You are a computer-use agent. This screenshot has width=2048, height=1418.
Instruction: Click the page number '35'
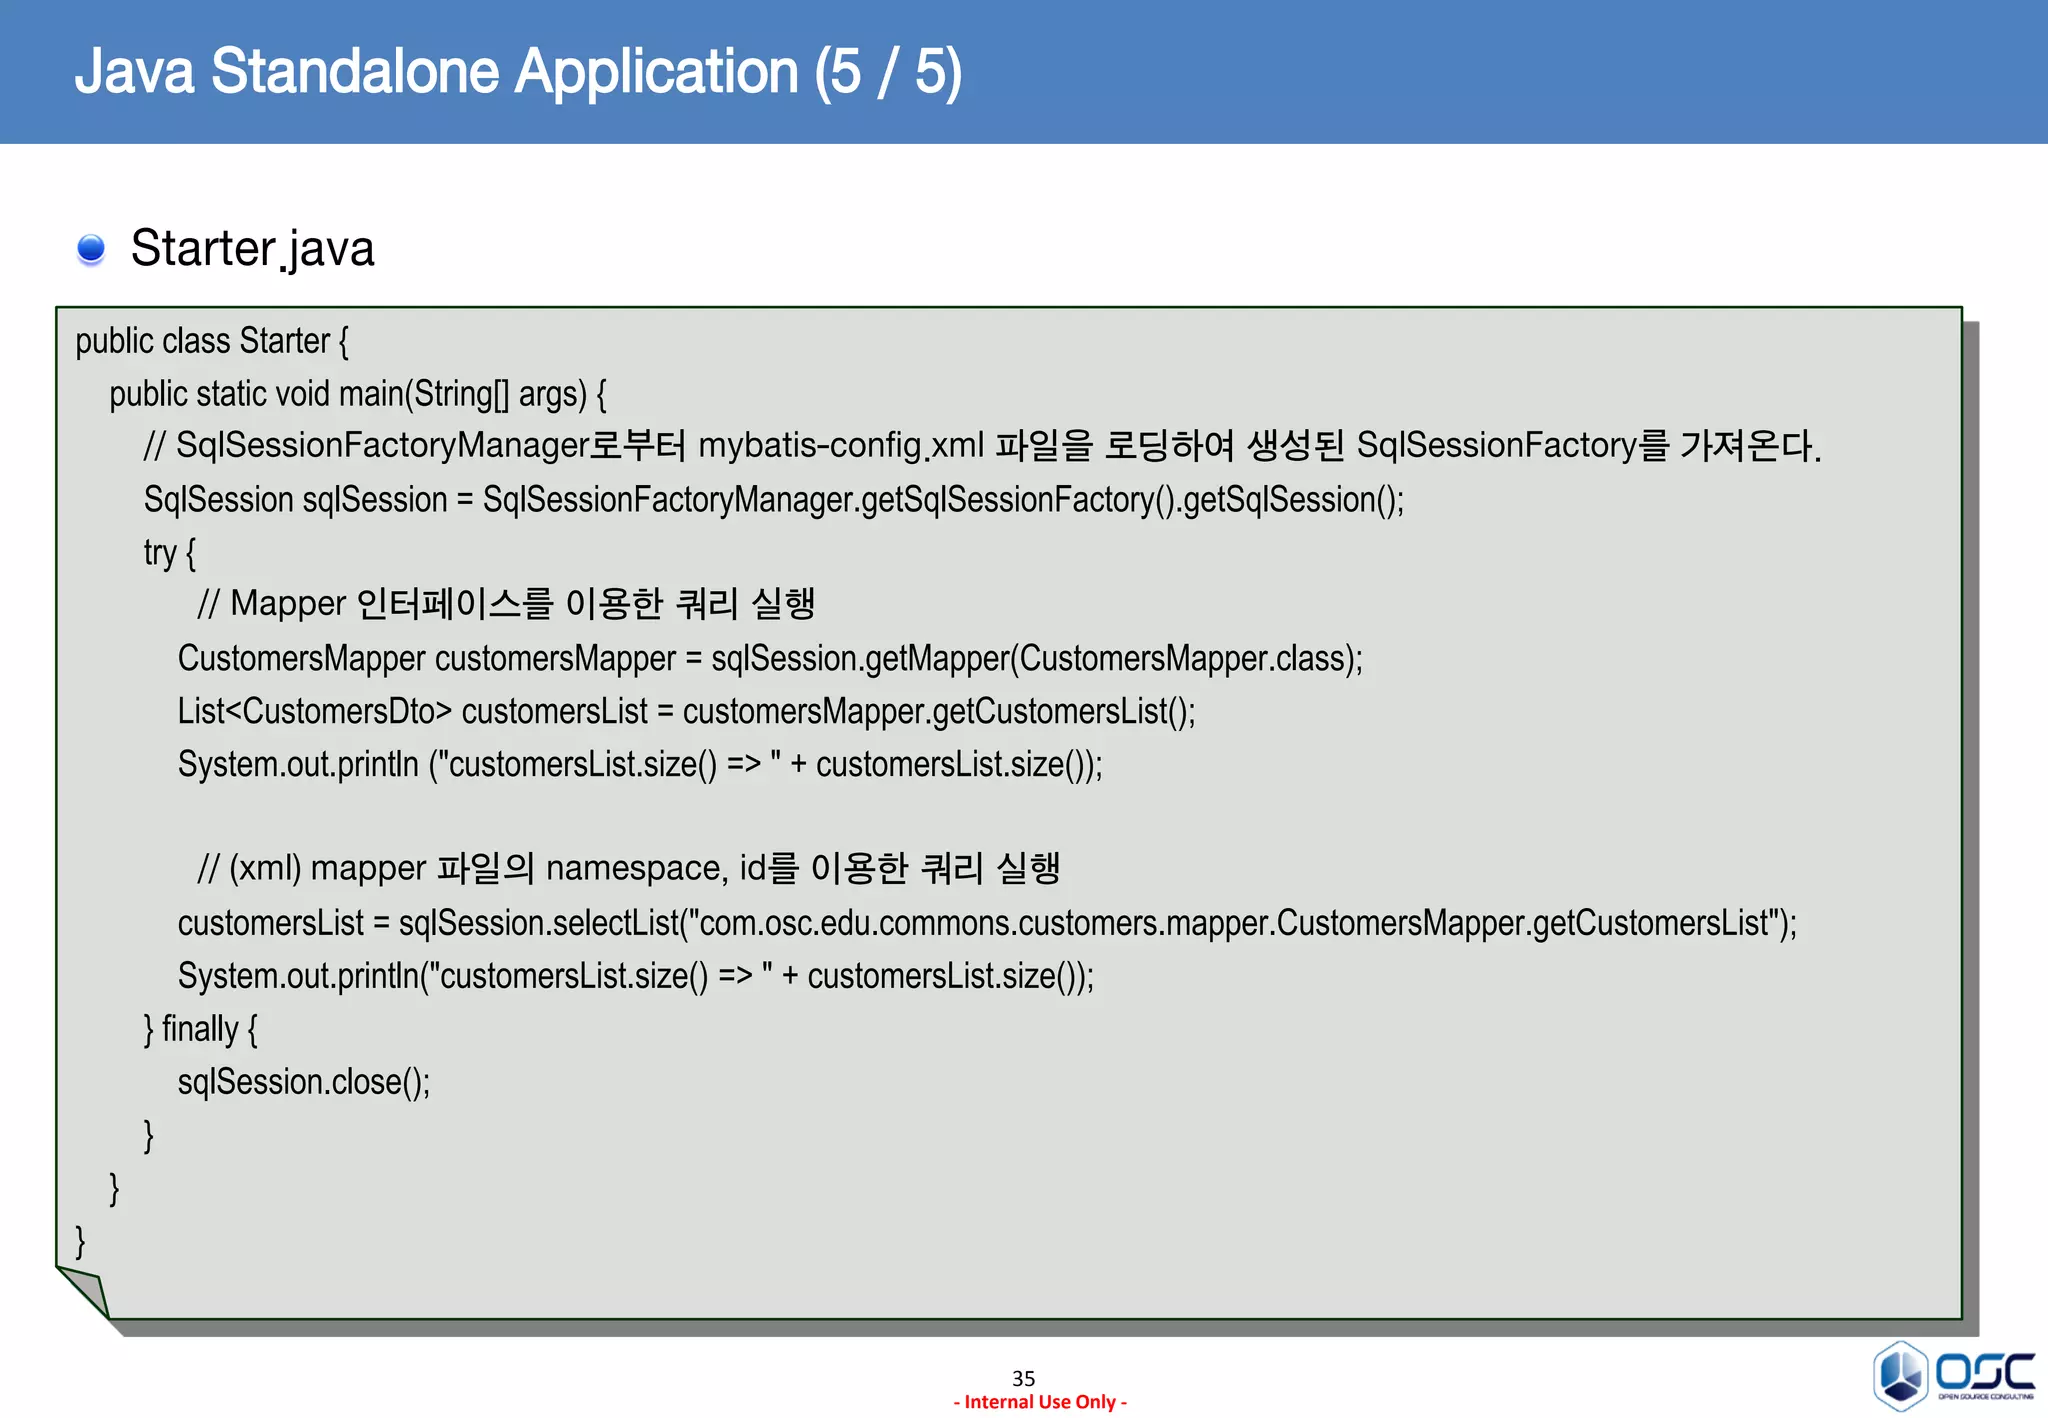coord(1024,1378)
